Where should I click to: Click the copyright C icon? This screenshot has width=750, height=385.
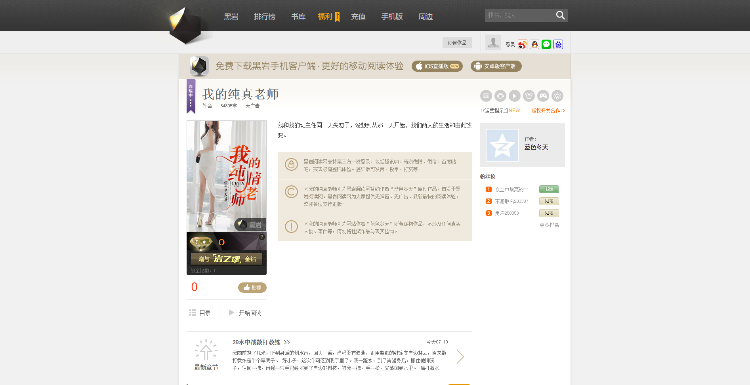pos(291,192)
